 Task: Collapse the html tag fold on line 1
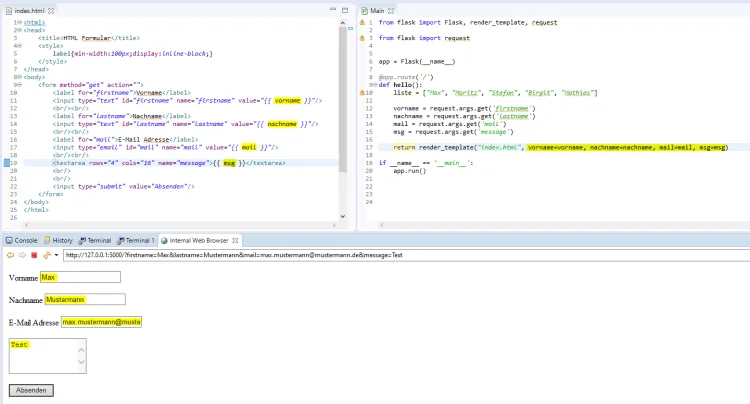(x=19, y=22)
